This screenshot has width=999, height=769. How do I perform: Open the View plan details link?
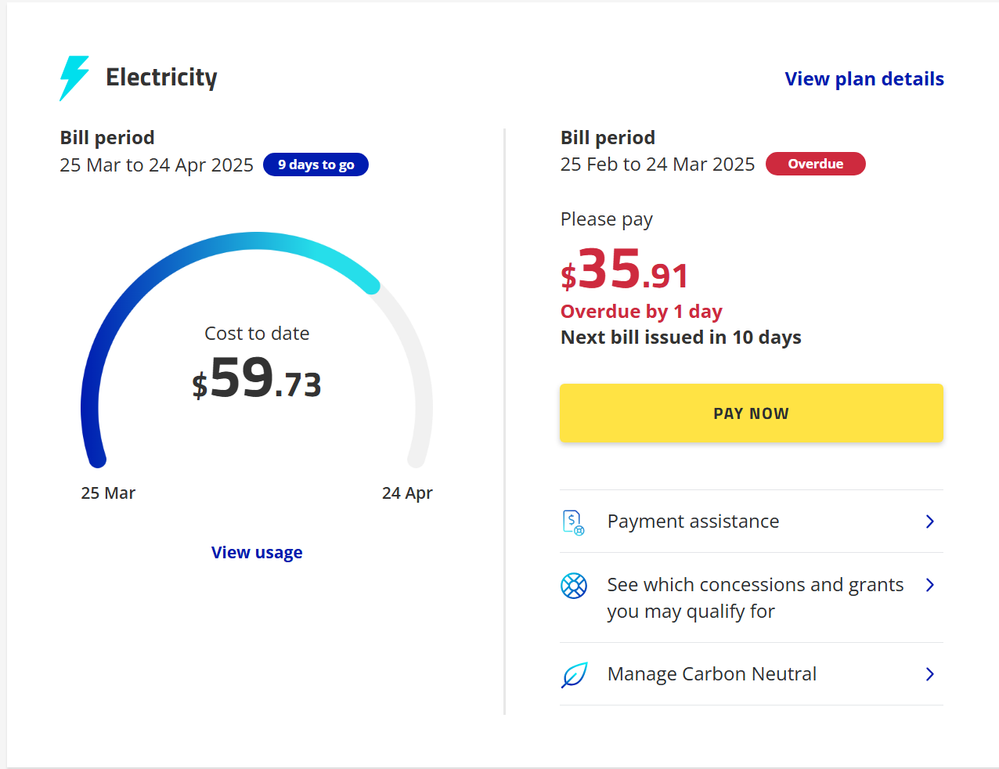coord(864,79)
